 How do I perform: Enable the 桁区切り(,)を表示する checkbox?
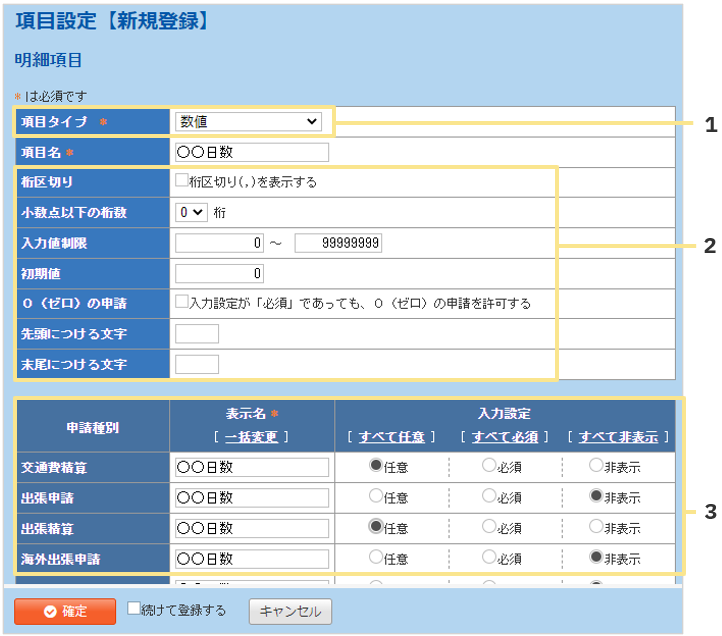[182, 182]
